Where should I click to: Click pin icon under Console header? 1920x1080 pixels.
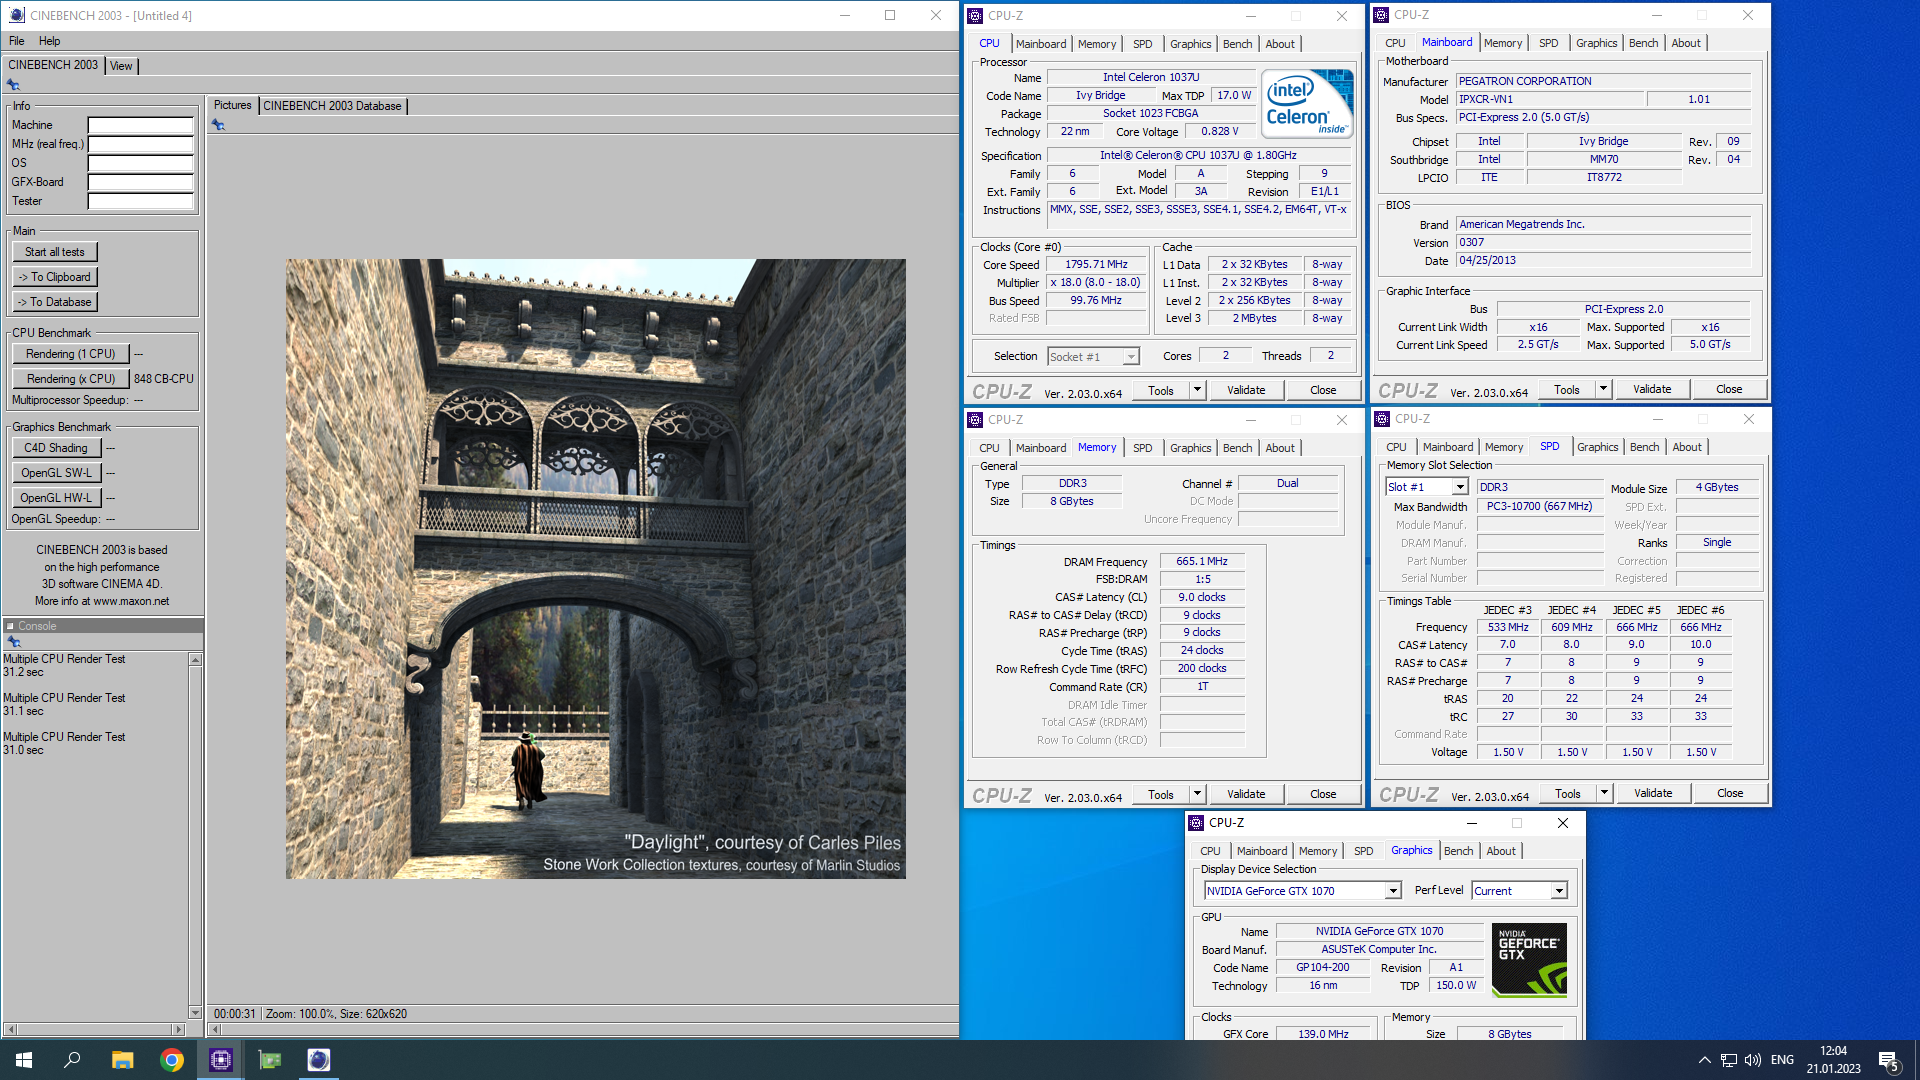[13, 642]
